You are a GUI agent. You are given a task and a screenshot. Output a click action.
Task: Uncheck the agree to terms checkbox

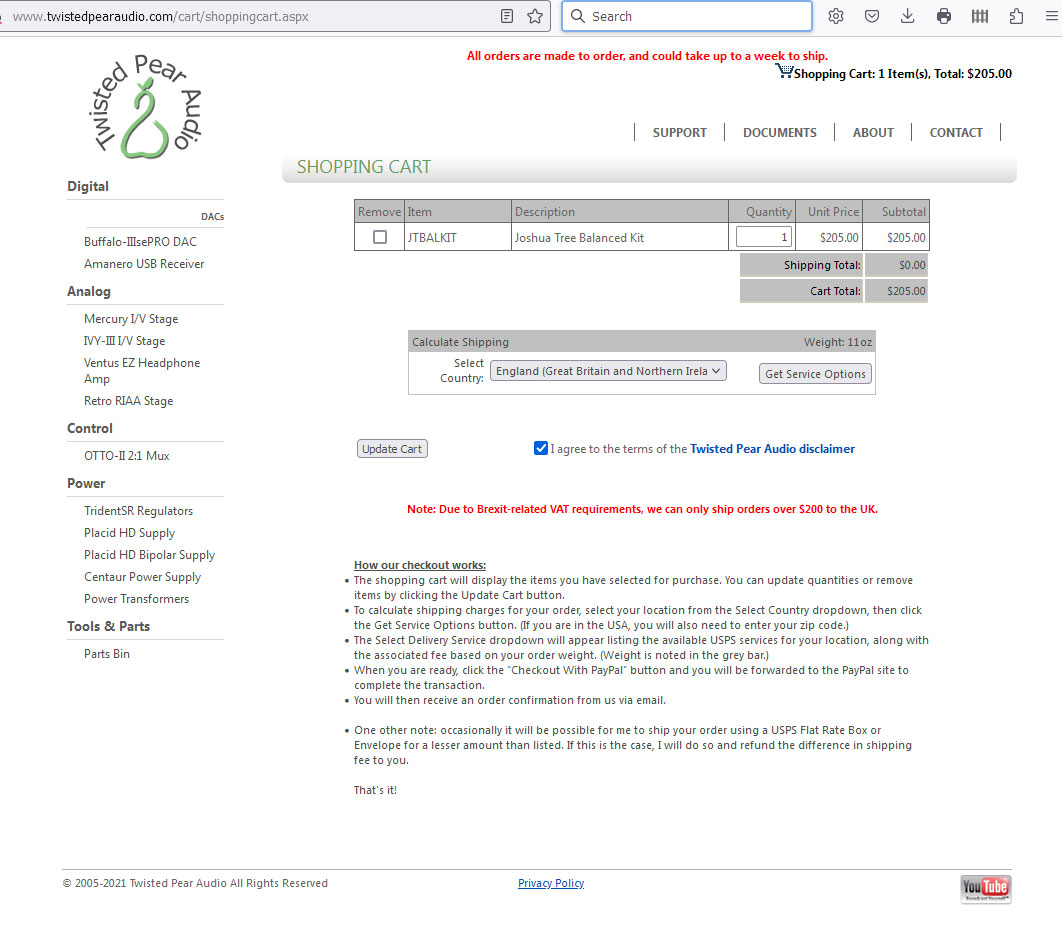click(x=540, y=448)
